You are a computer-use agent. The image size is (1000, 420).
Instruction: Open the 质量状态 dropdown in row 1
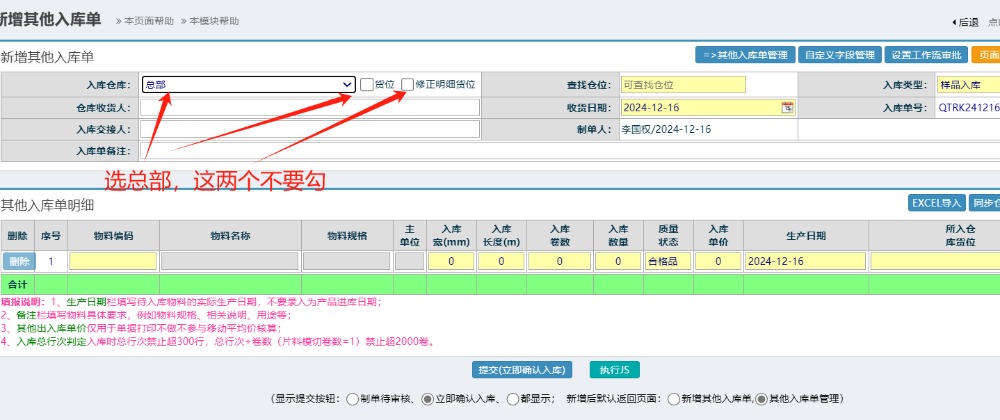coord(665,261)
